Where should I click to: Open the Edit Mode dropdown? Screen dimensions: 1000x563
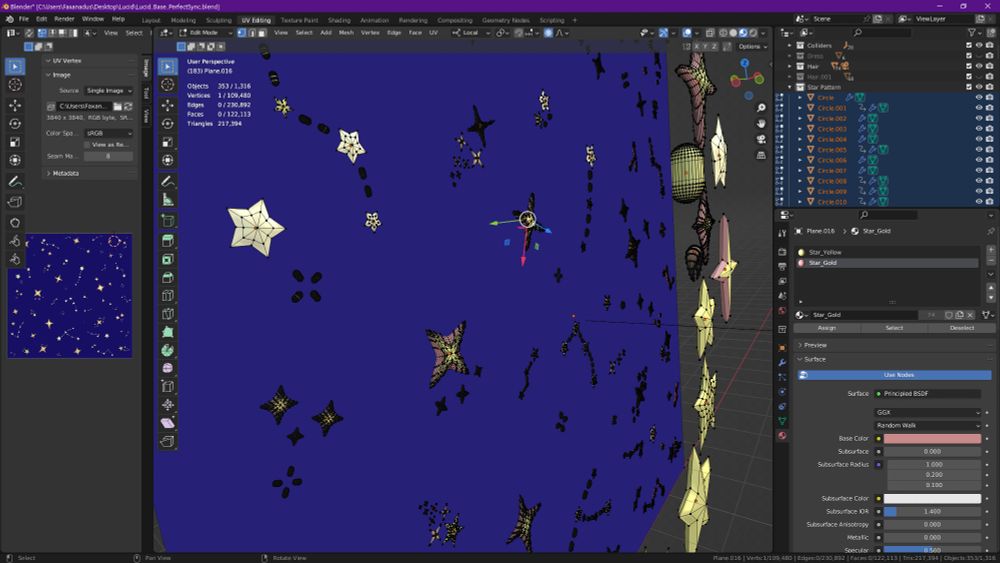point(205,33)
